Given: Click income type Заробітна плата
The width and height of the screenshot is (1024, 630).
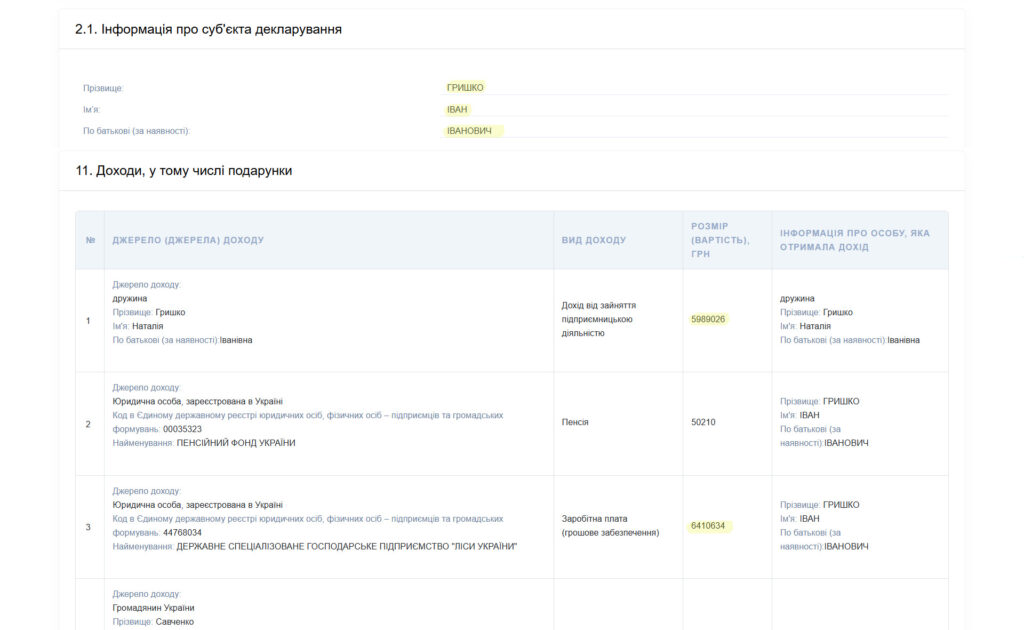Looking at the screenshot, I should (x=611, y=526).
